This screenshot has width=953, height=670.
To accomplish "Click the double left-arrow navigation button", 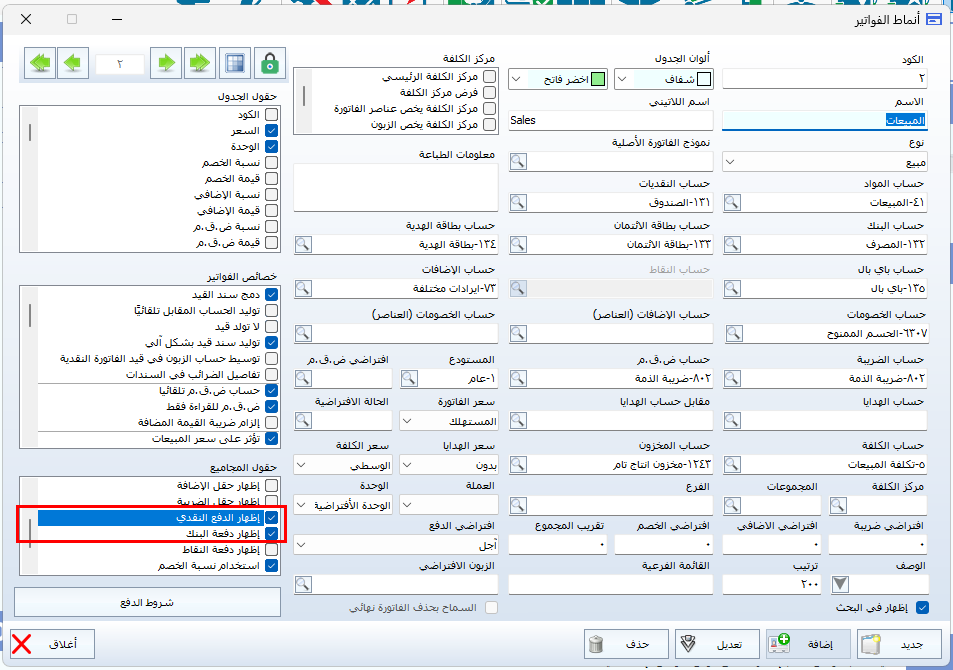I will pyautogui.click(x=41, y=63).
